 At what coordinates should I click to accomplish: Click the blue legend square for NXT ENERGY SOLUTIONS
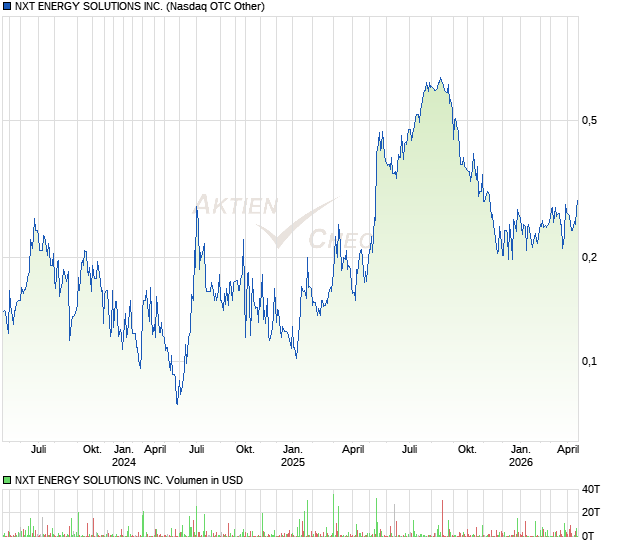click(x=7, y=6)
